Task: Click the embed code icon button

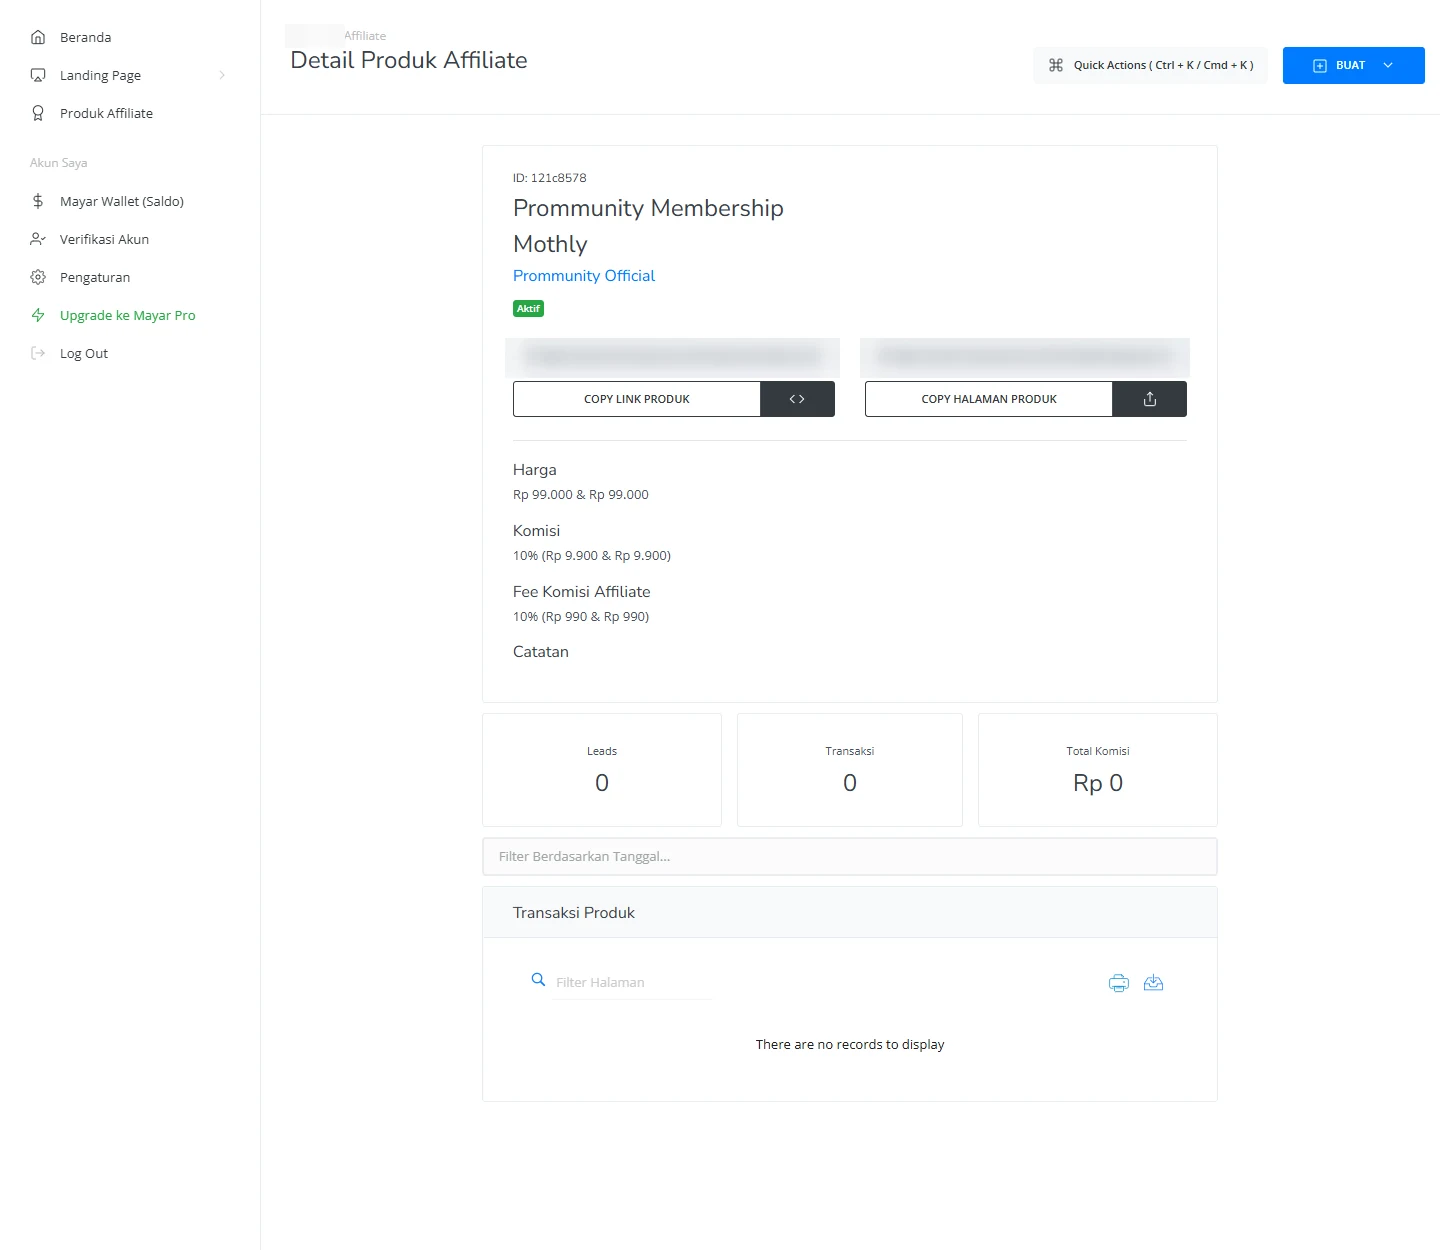Action: point(797,399)
